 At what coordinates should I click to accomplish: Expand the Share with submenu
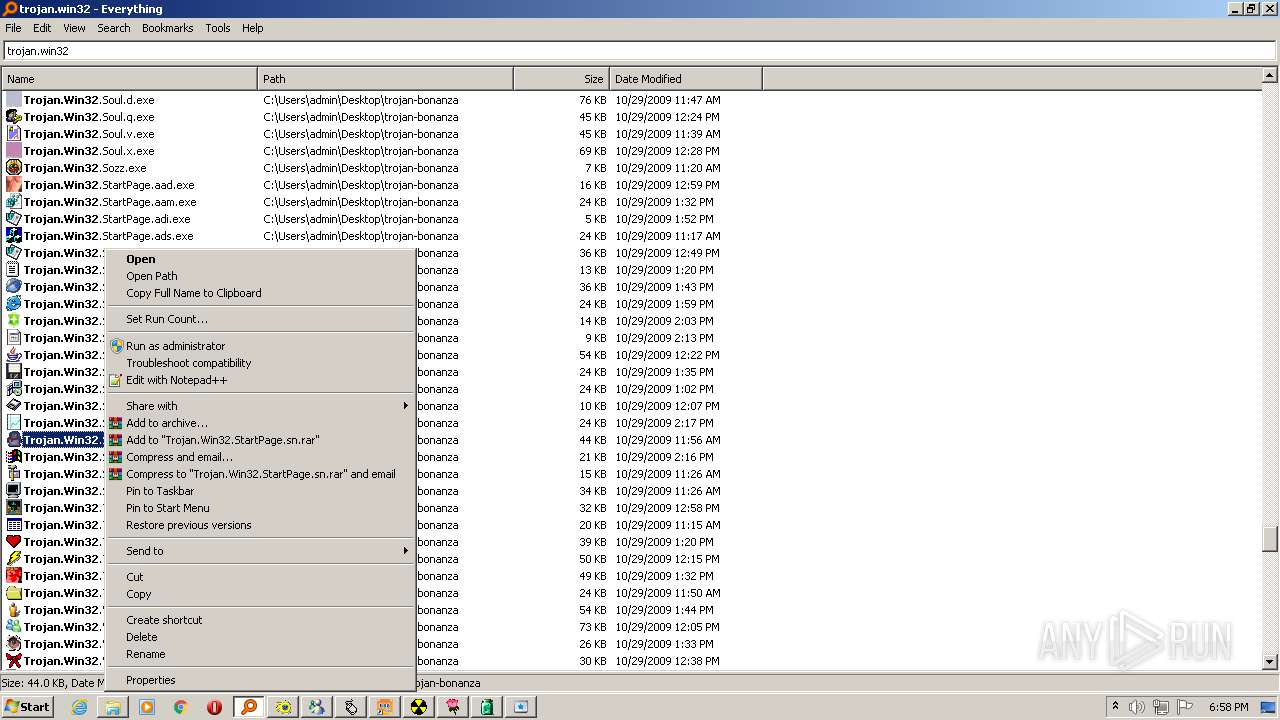tap(260, 406)
